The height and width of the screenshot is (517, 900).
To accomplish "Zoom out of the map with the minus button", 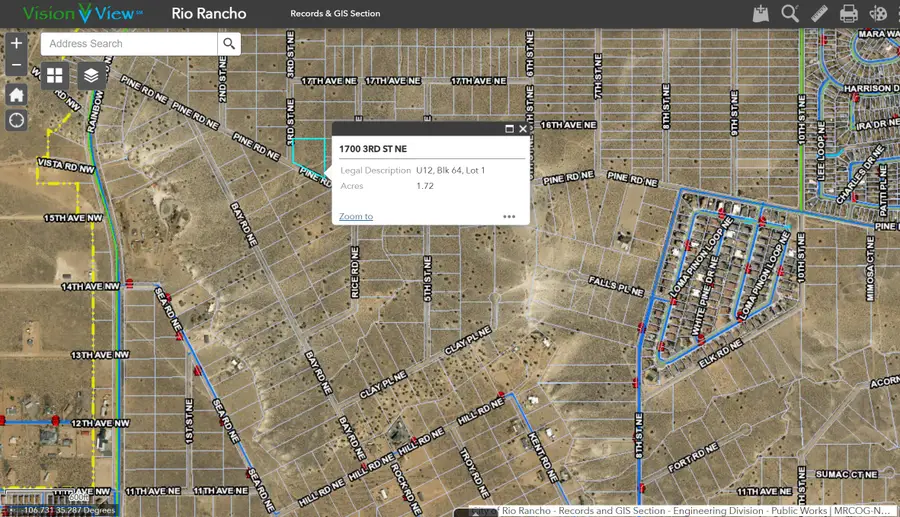I will pos(16,67).
